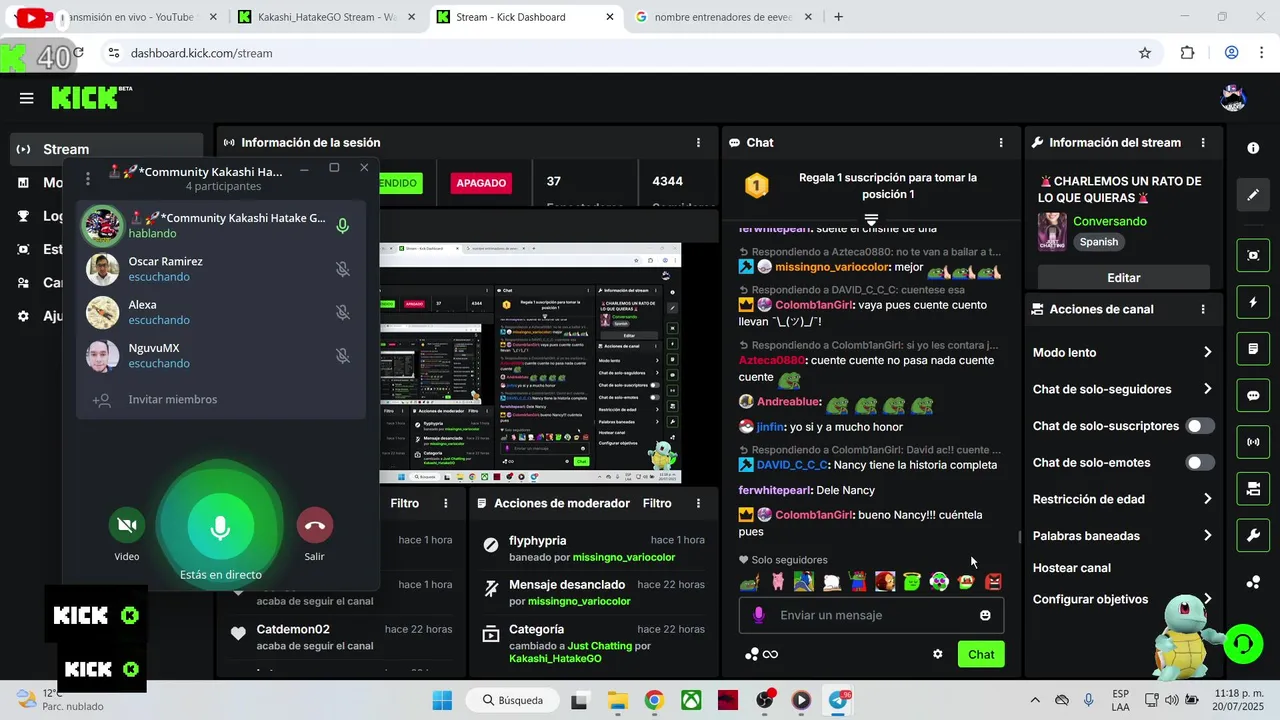The image size is (1280, 720).
Task: Open Windows Start menu
Action: (x=442, y=700)
